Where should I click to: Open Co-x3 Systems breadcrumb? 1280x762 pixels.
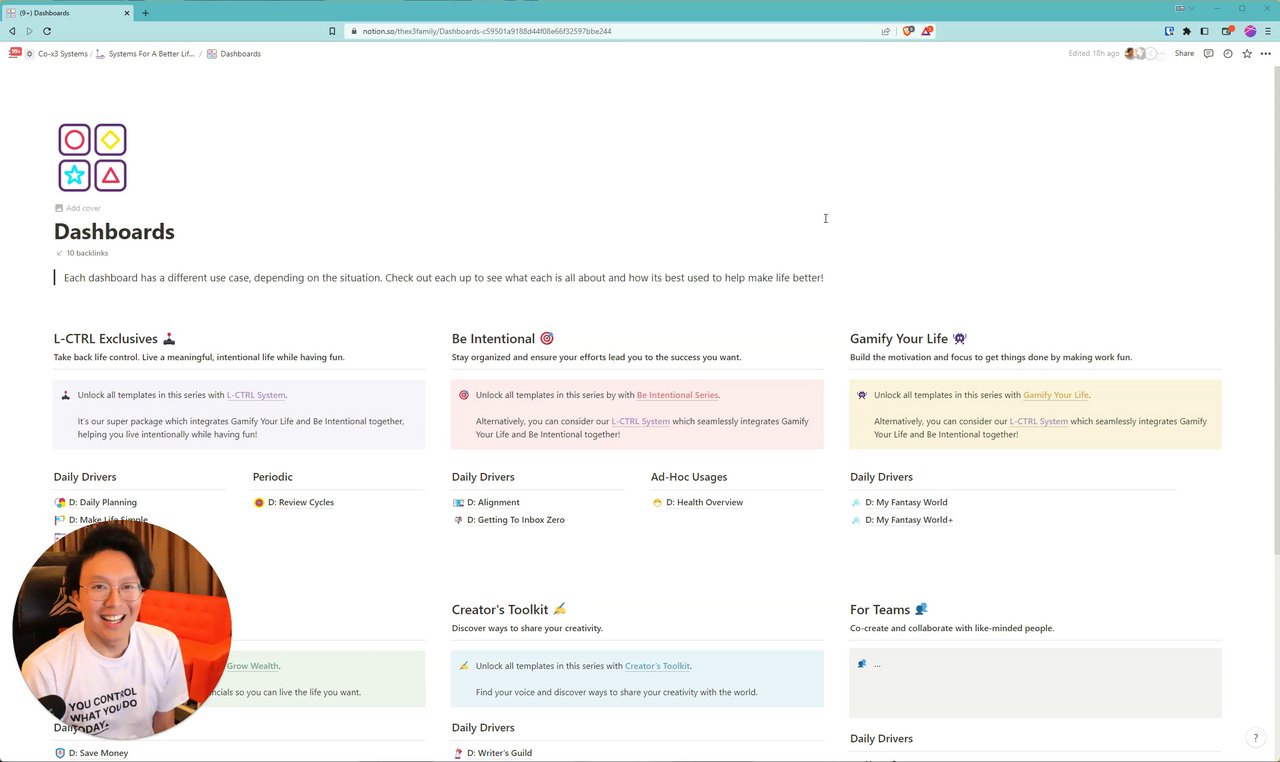click(x=56, y=54)
